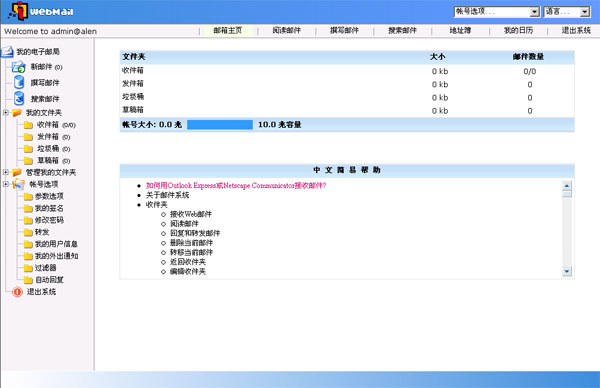Click the 我的外出通知 folder icon
Image resolution: width=600 pixels, height=388 pixels.
[x=28, y=256]
